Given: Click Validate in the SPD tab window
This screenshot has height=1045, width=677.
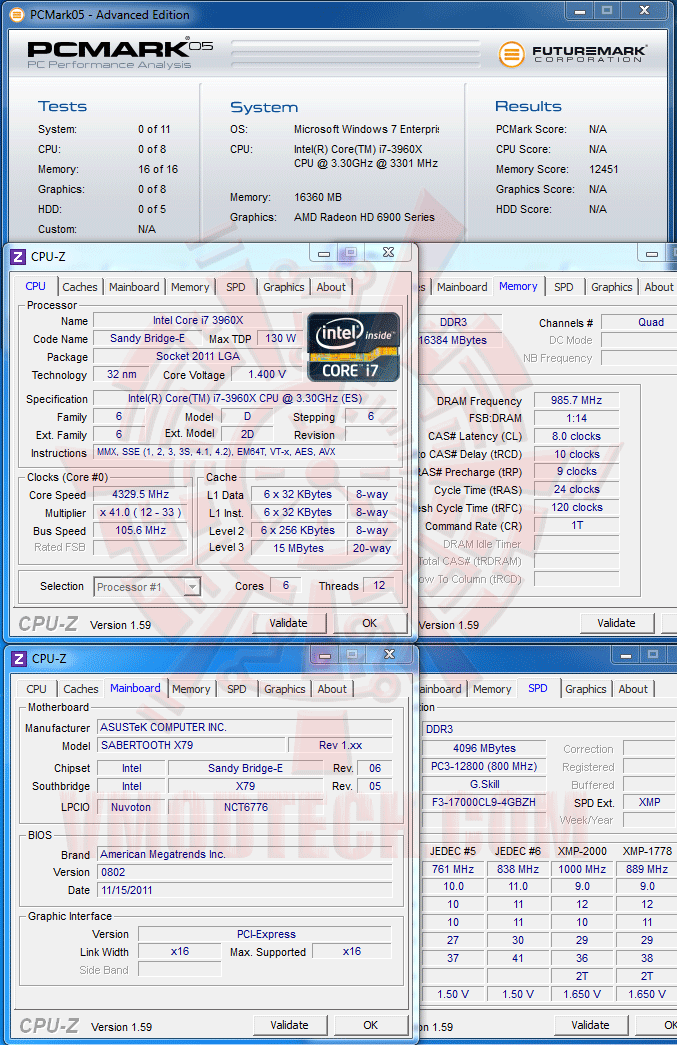Looking at the screenshot, I should tap(590, 1025).
